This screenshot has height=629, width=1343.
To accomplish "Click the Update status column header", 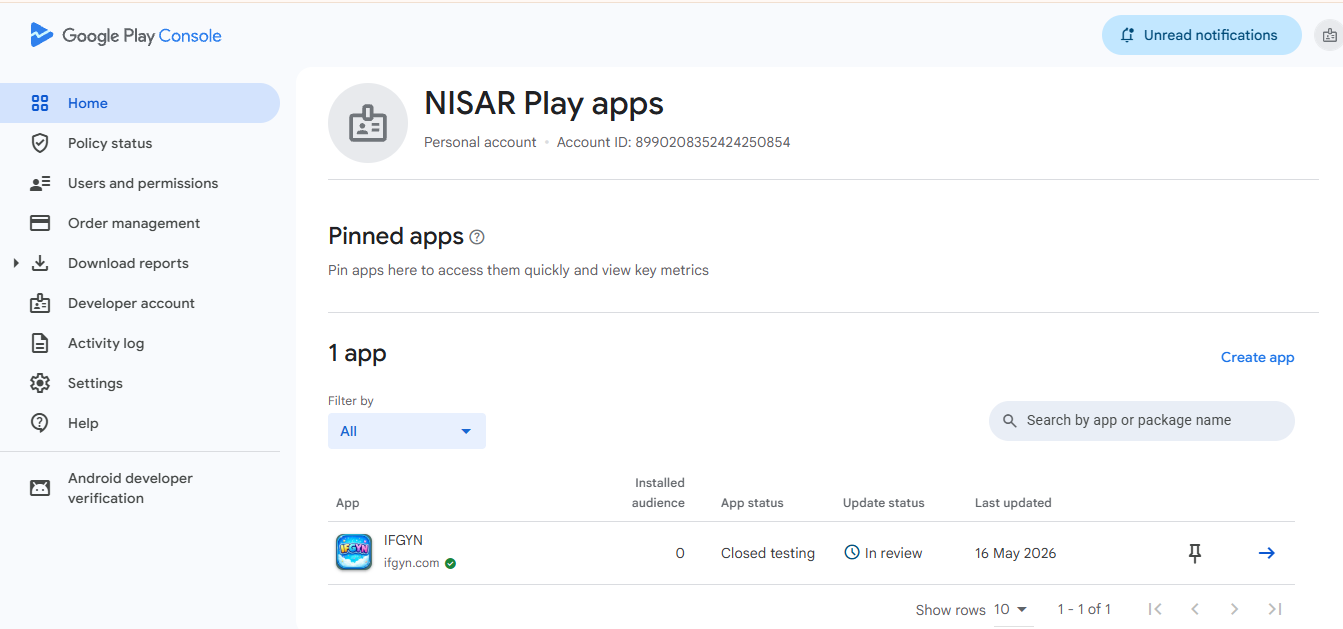I will pos(883,503).
